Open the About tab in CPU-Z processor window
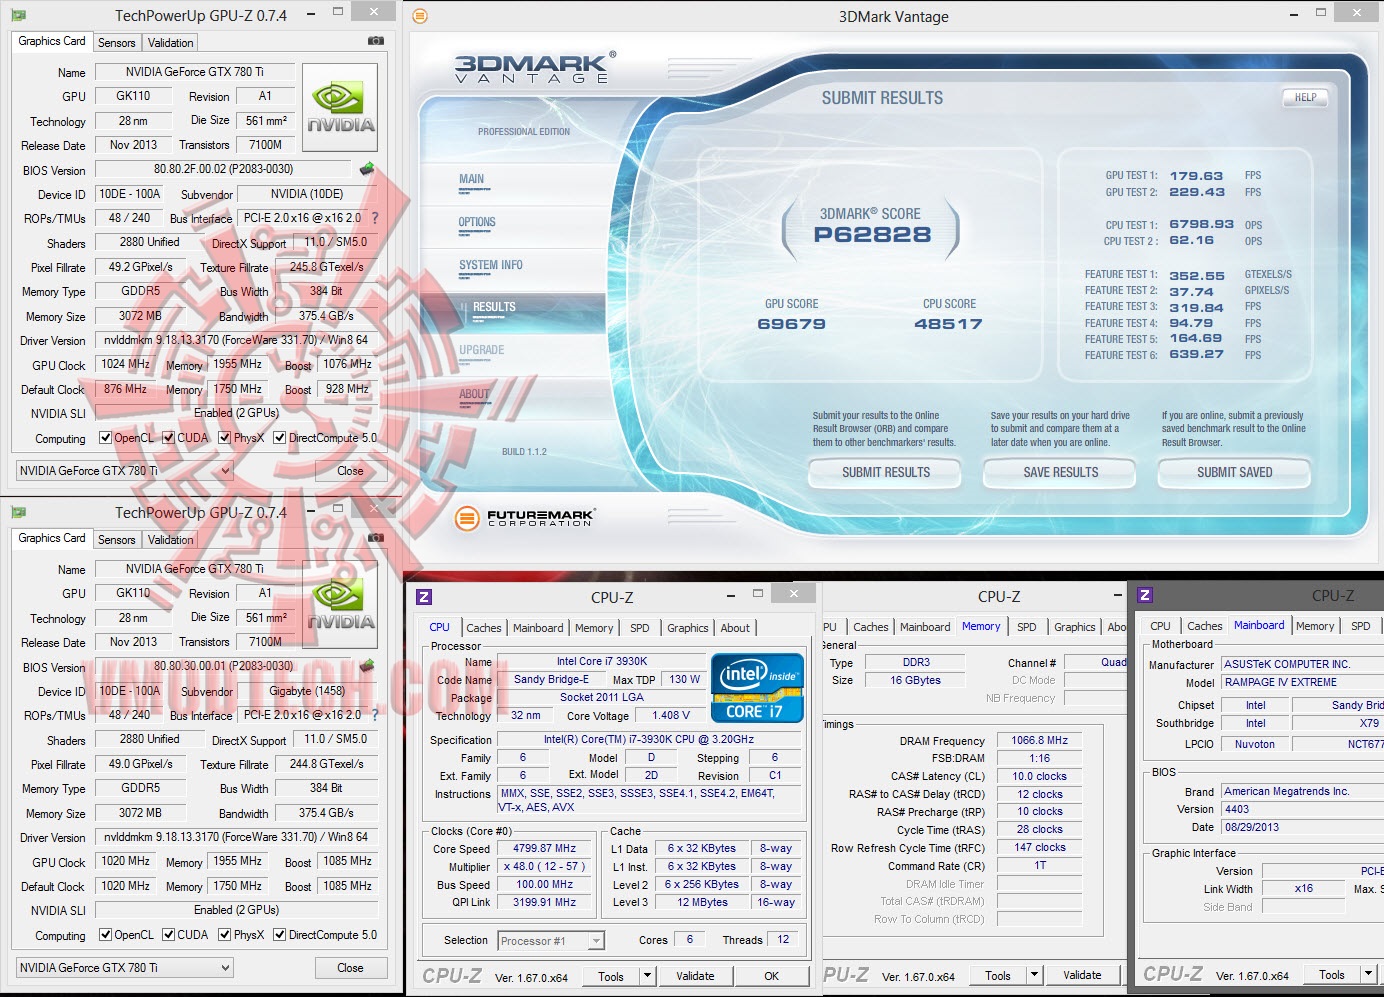Image resolution: width=1384 pixels, height=997 pixels. coord(735,628)
